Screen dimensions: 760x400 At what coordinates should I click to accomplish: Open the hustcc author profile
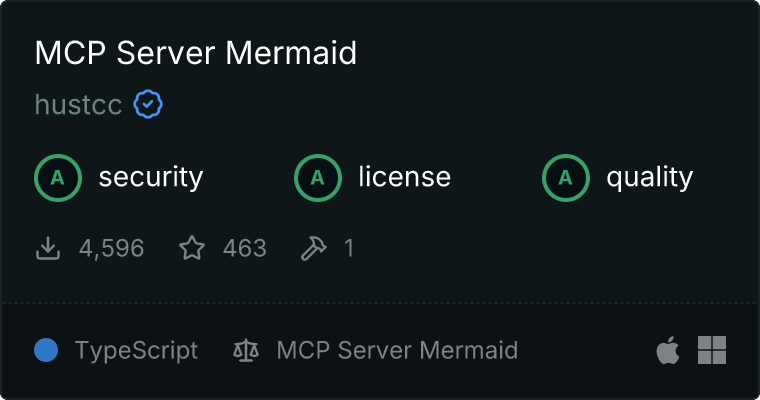[79, 104]
